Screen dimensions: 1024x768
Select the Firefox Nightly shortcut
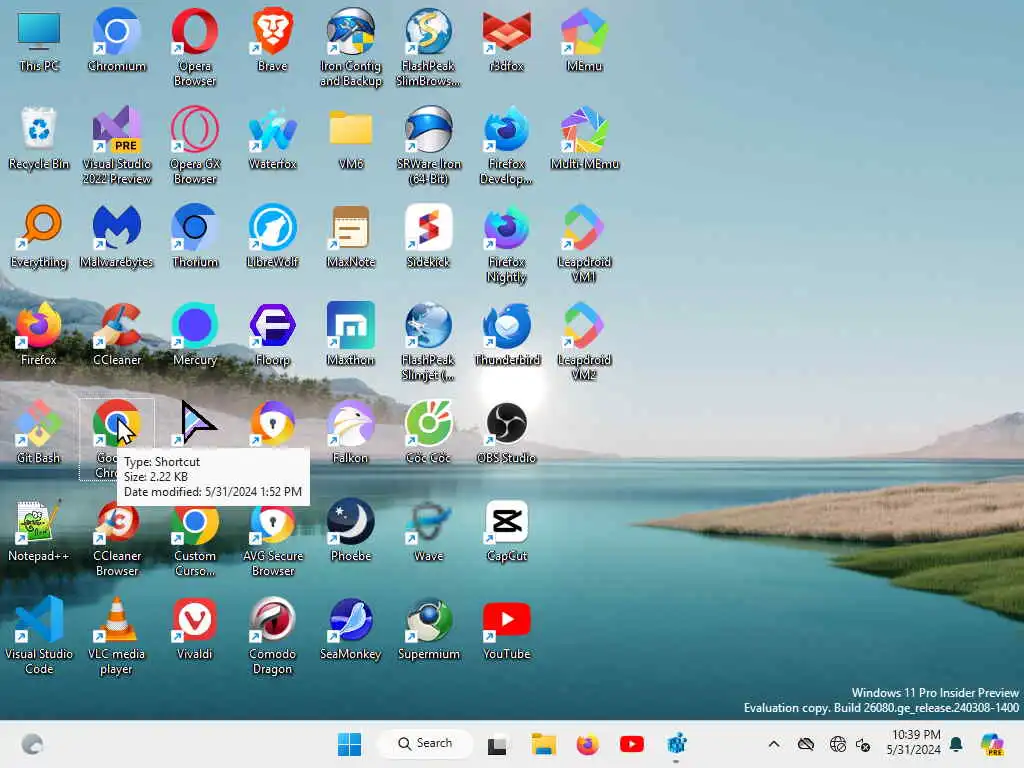[506, 243]
